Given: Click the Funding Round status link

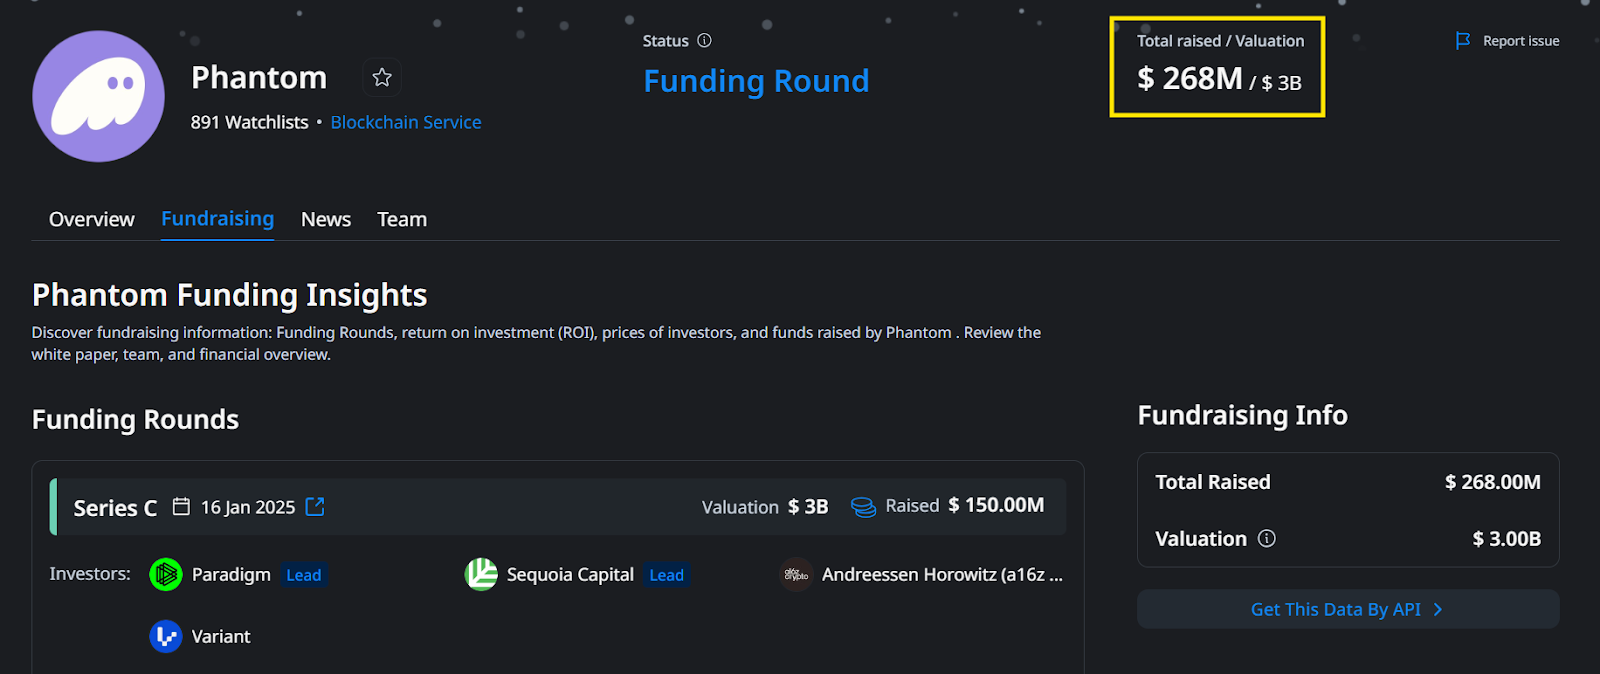Looking at the screenshot, I should click(756, 81).
